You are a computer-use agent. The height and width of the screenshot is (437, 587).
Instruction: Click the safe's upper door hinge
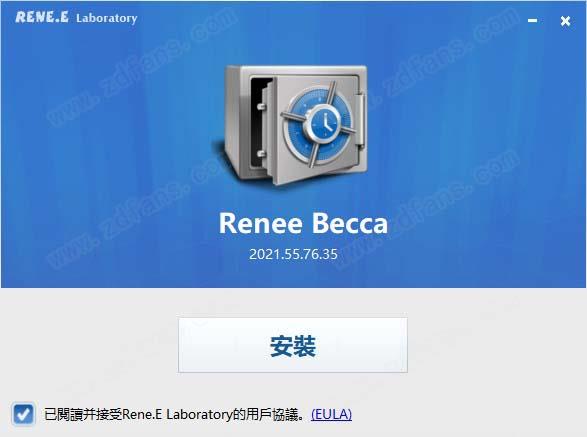(x=261, y=107)
